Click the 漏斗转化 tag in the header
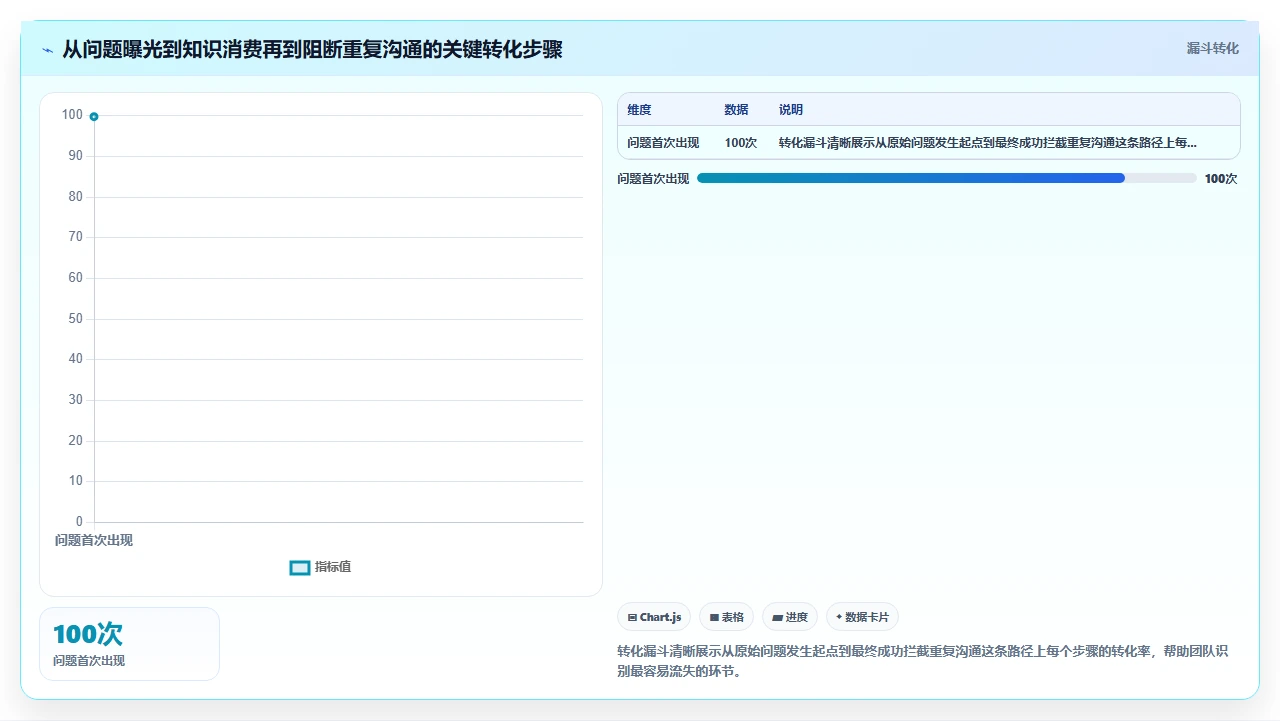1280x721 pixels. (1212, 48)
